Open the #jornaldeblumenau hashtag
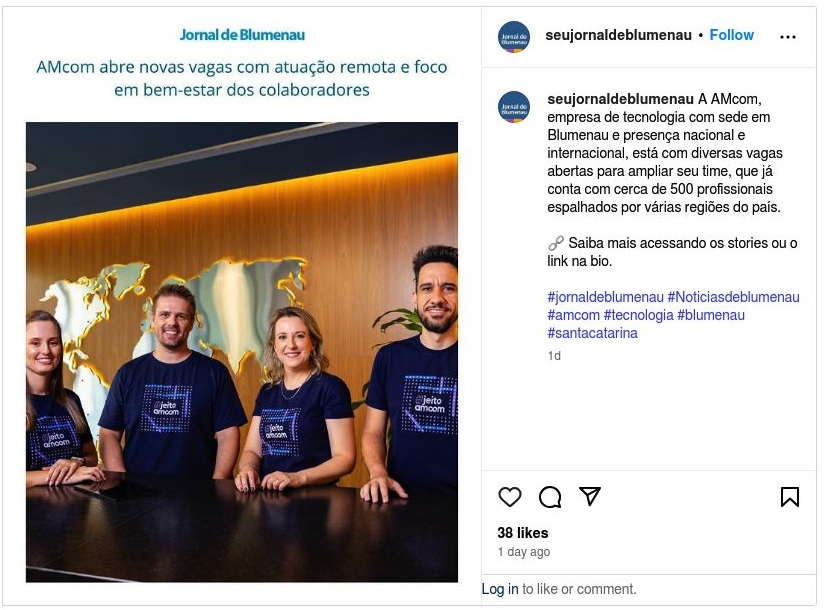 [605, 297]
